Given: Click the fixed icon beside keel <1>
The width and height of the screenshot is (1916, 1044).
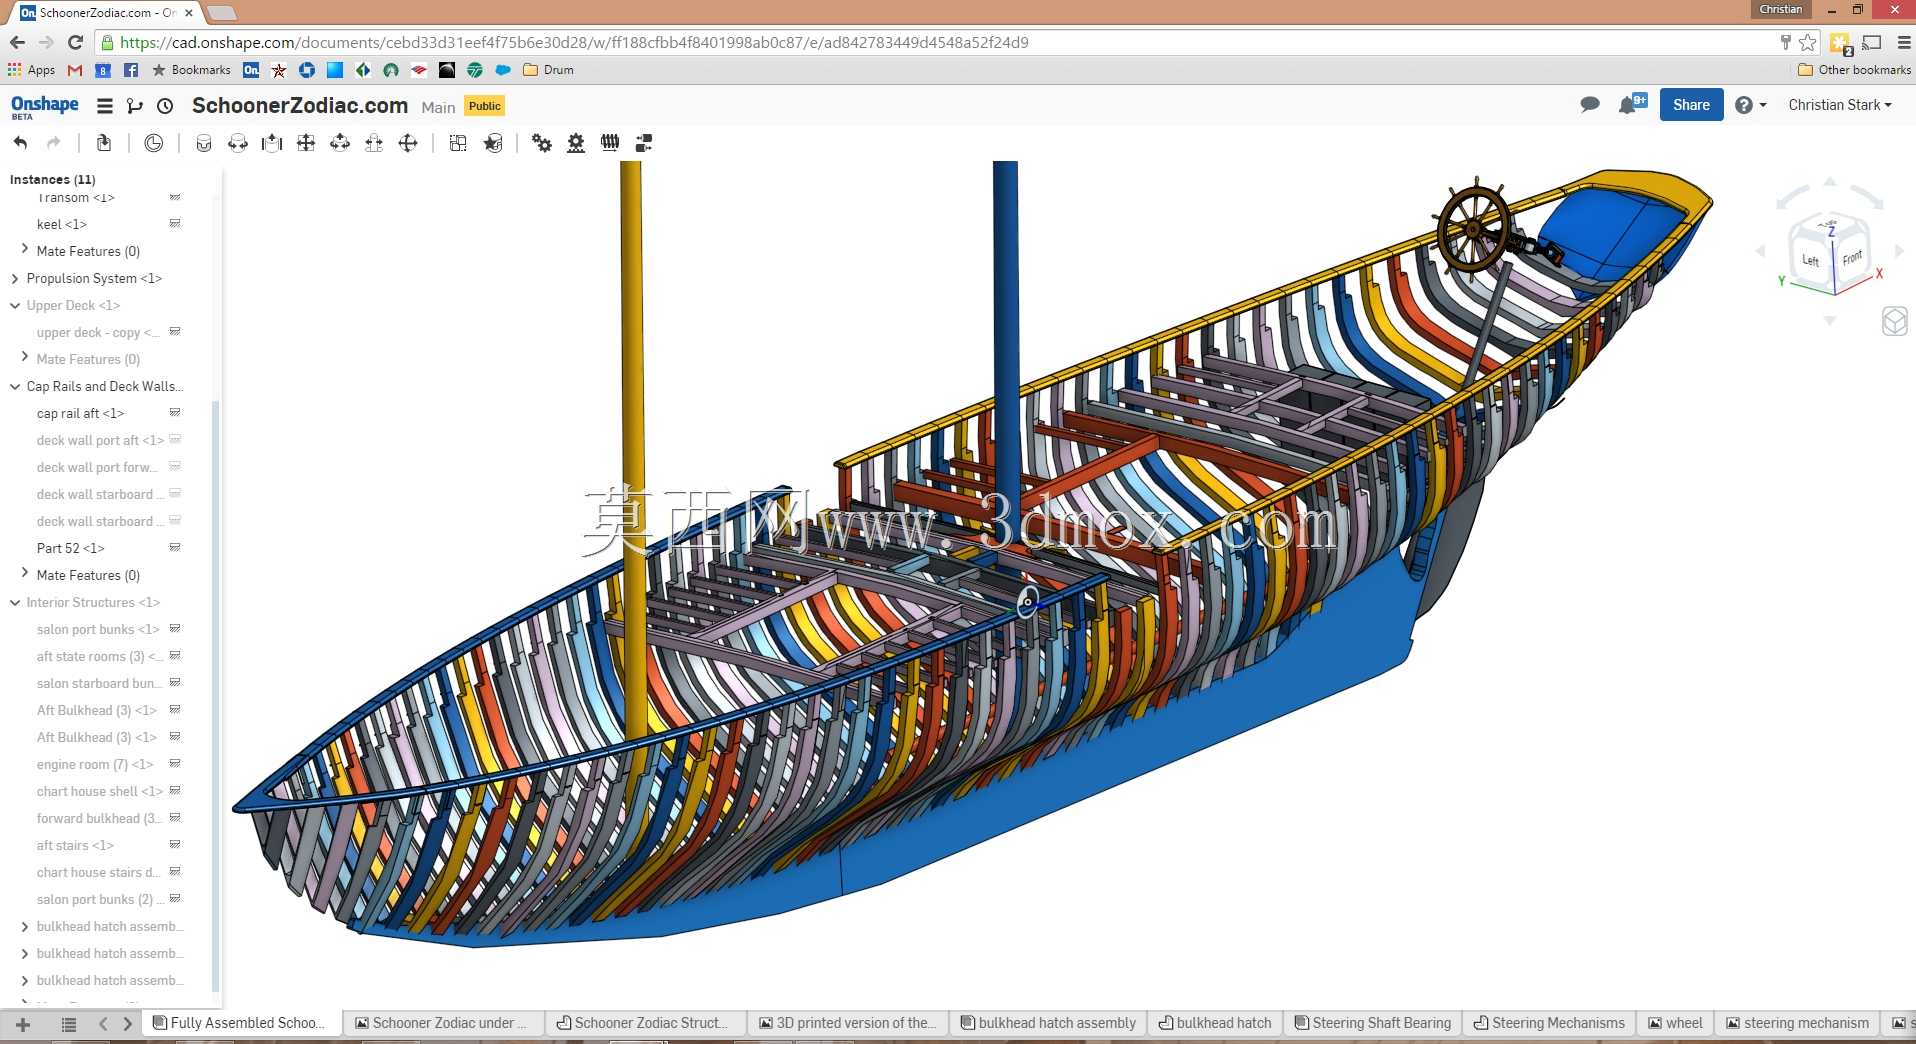Looking at the screenshot, I should click(x=175, y=223).
